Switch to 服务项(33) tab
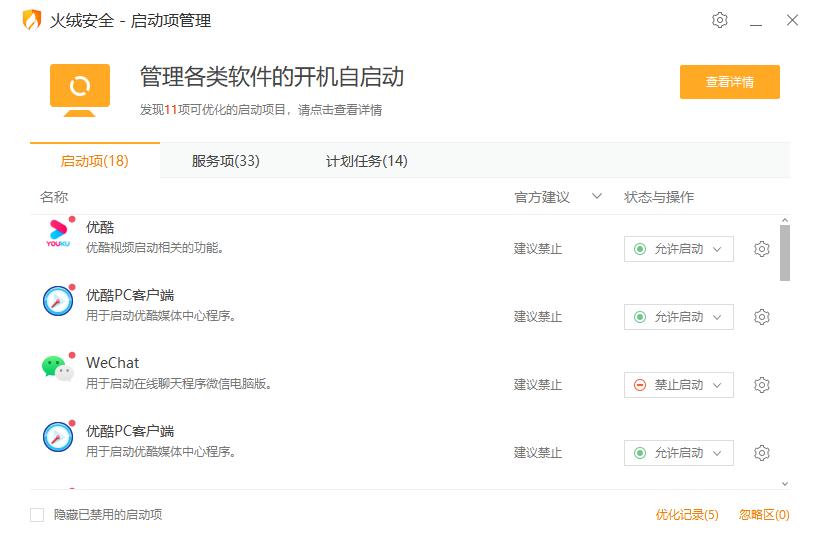 click(225, 160)
